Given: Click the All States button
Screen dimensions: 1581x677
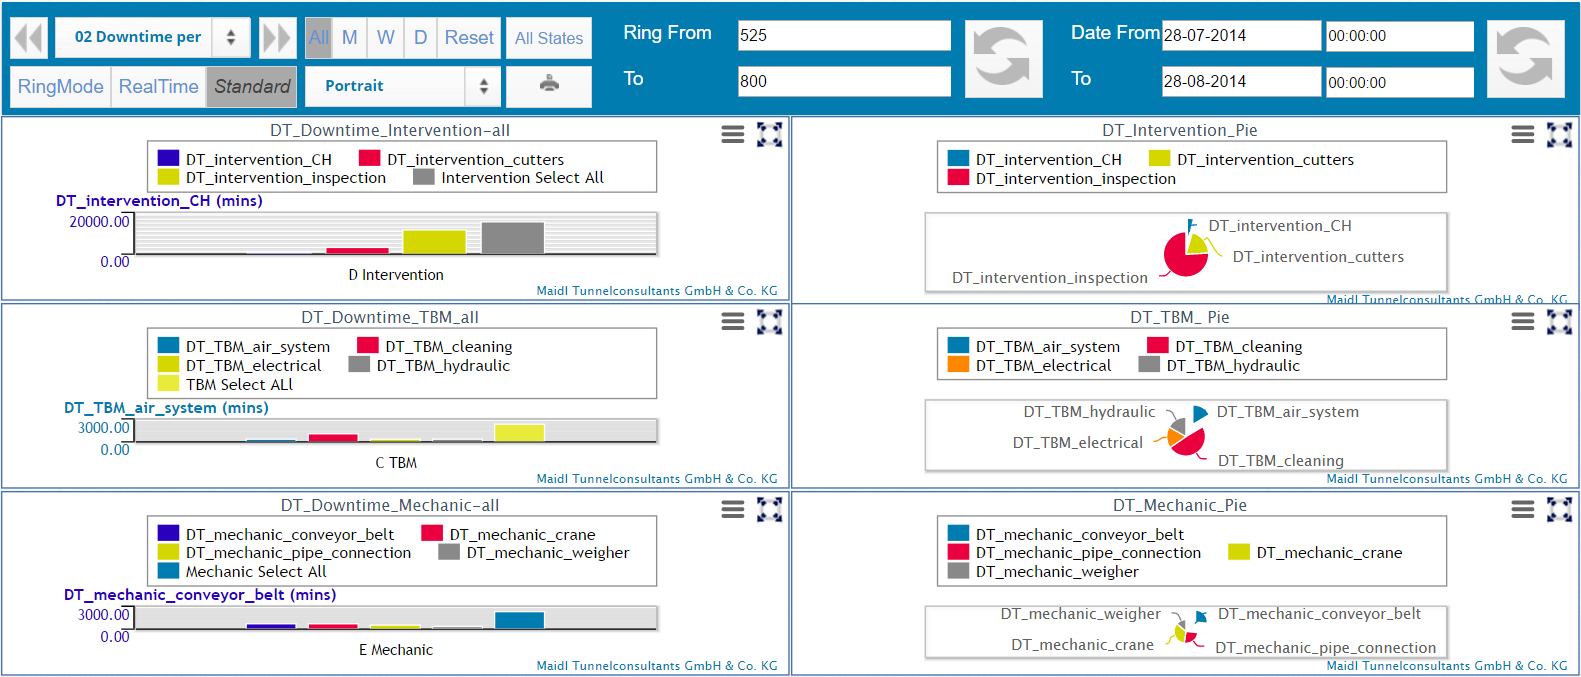Looking at the screenshot, I should 549,38.
